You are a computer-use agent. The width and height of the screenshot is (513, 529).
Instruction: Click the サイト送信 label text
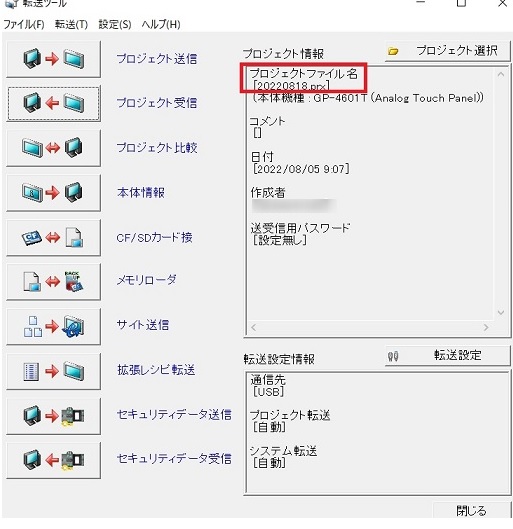pyautogui.click(x=143, y=325)
